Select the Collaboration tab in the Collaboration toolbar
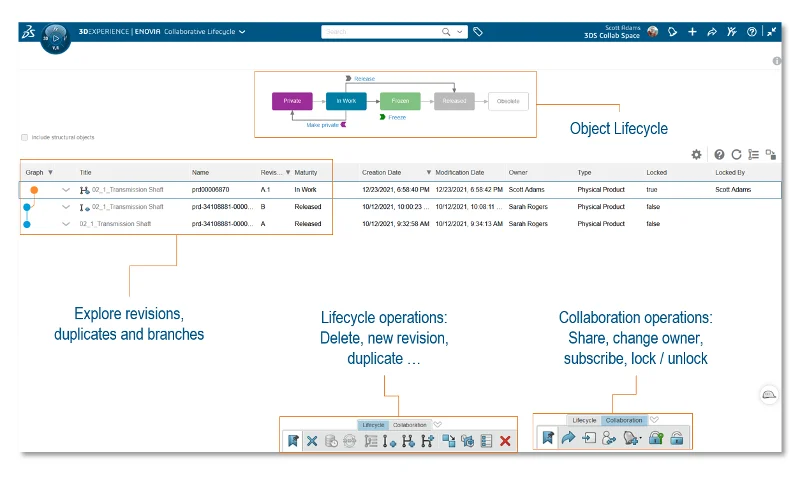Screen dimensions: 800x484 coord(624,420)
